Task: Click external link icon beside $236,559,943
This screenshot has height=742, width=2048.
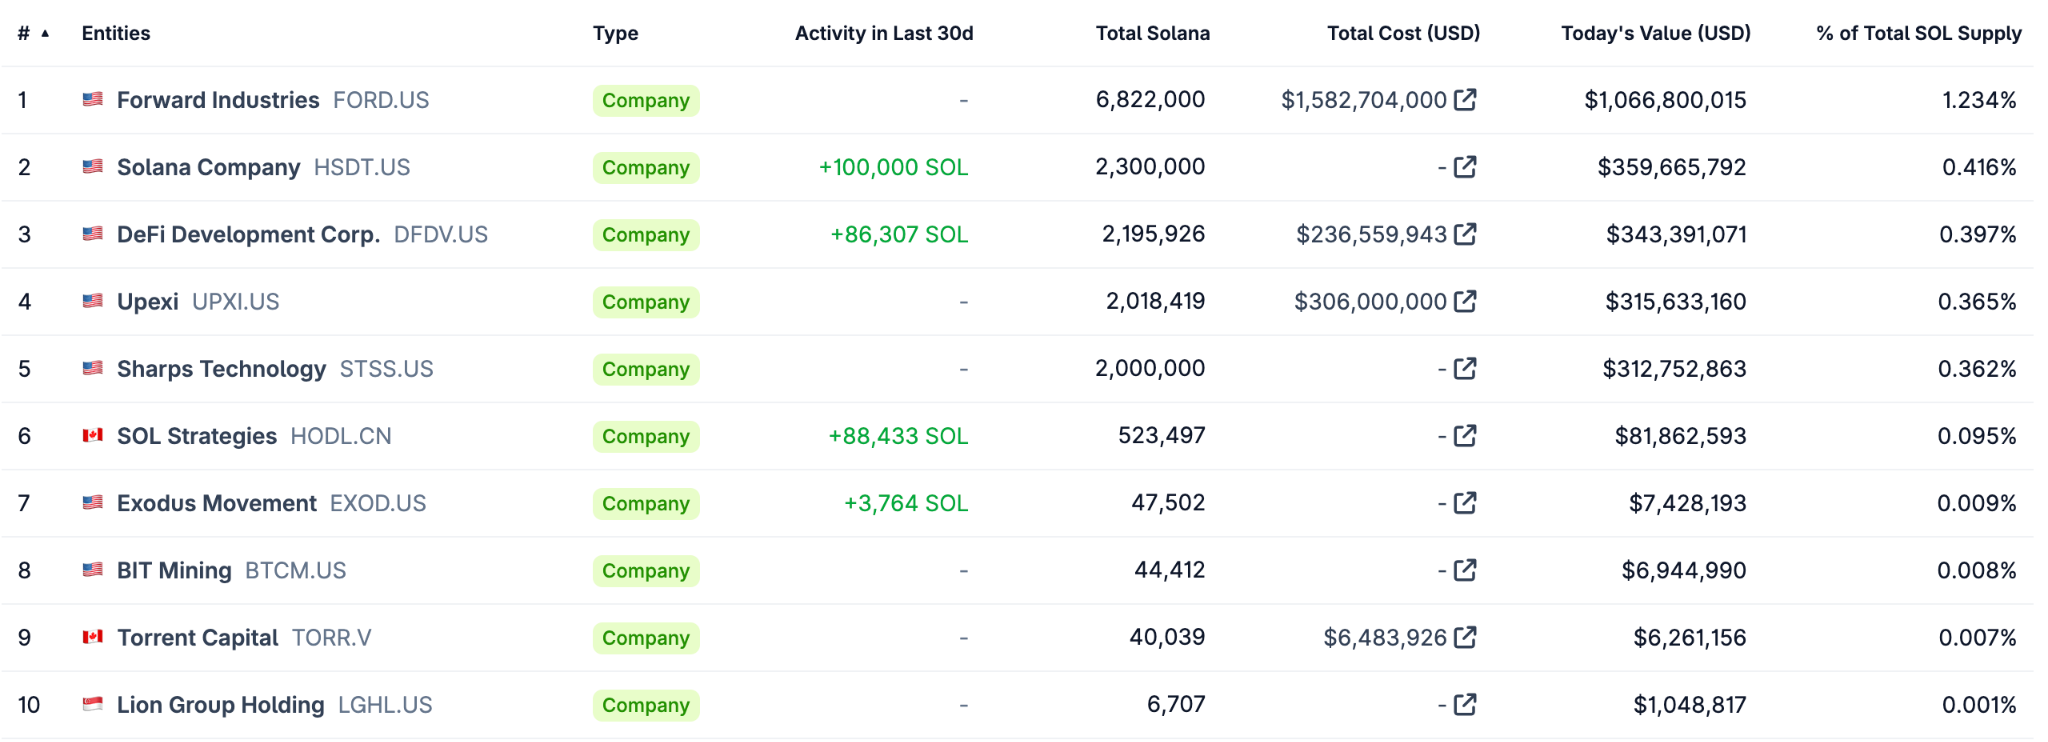Action: click(x=1465, y=234)
